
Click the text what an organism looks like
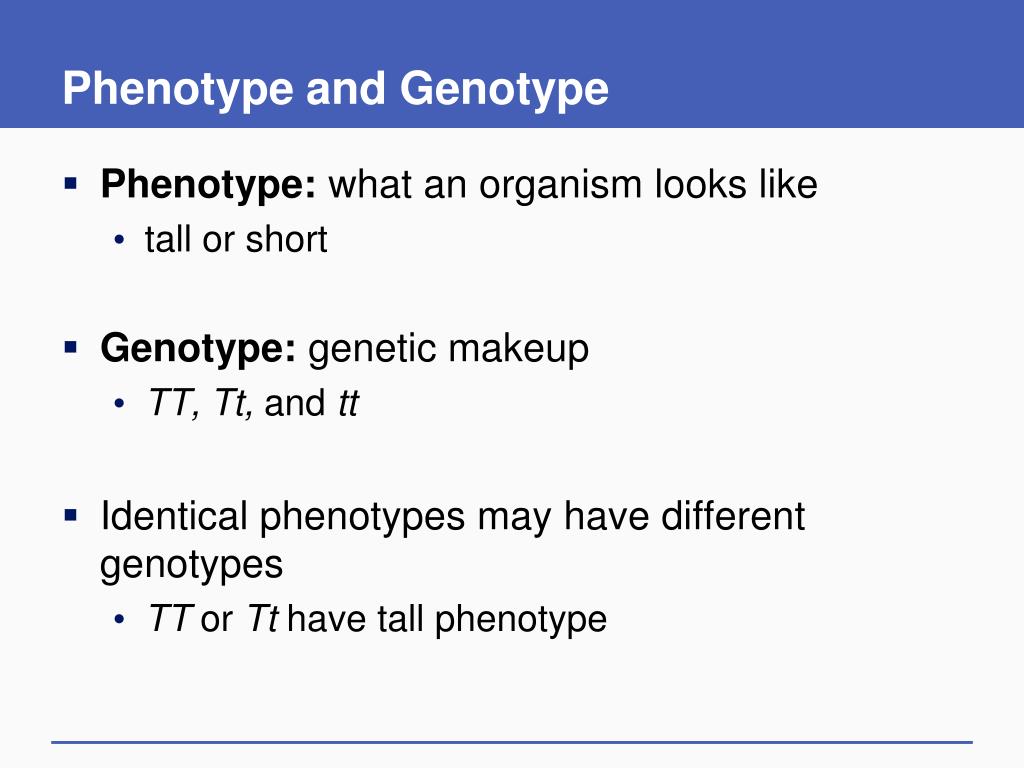click(x=573, y=185)
